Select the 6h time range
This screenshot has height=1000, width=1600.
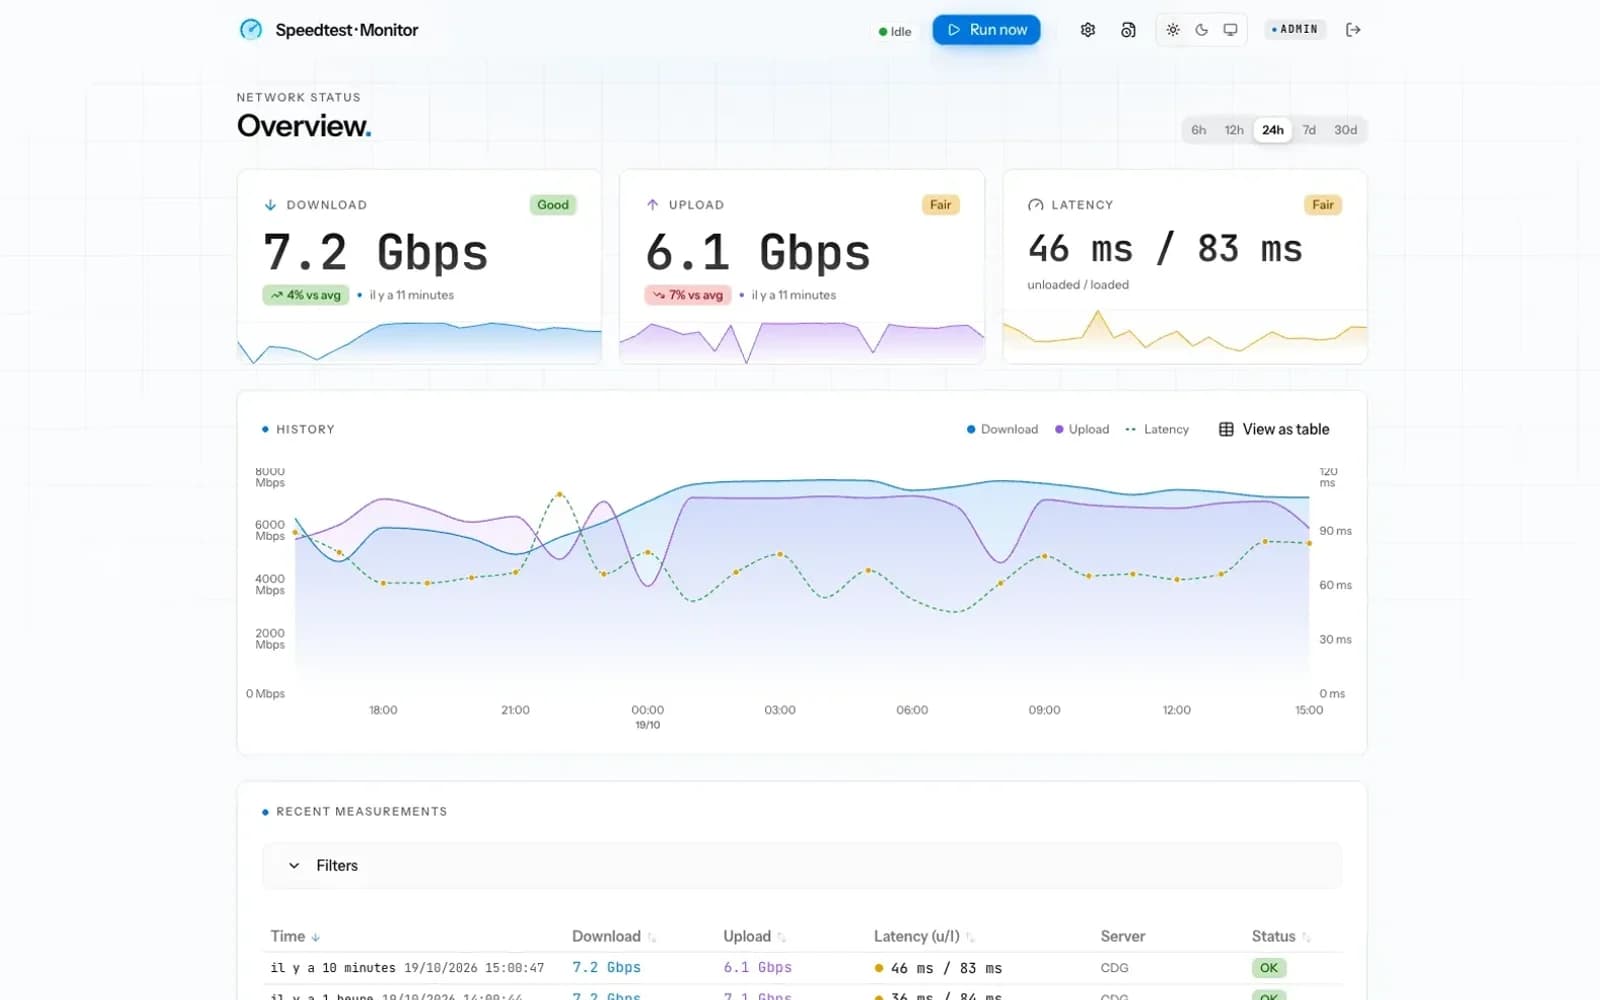pyautogui.click(x=1198, y=130)
